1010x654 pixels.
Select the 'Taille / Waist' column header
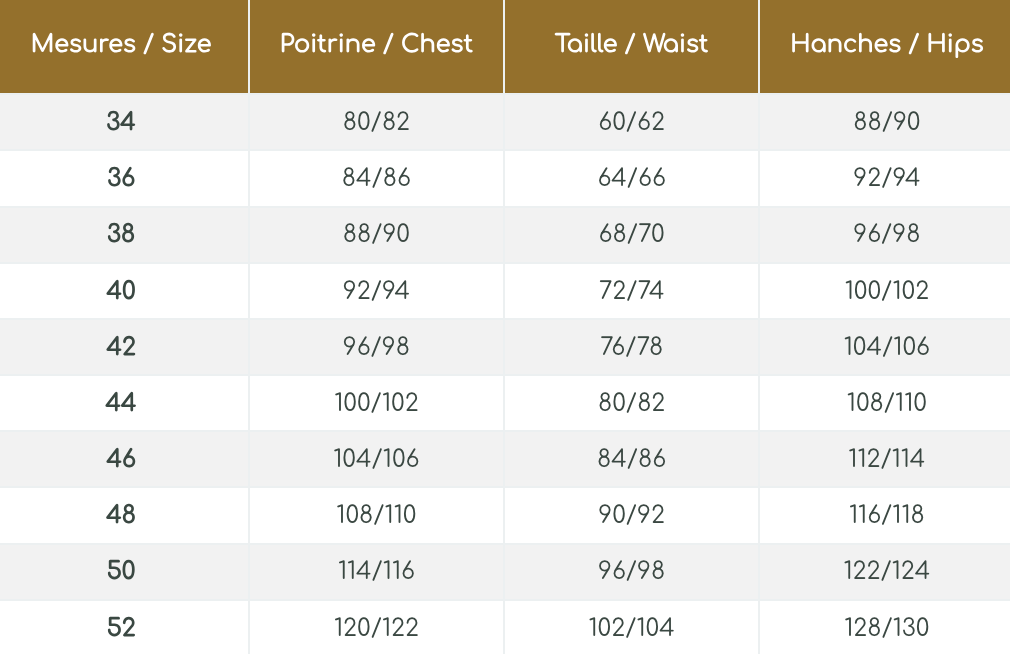click(x=631, y=44)
